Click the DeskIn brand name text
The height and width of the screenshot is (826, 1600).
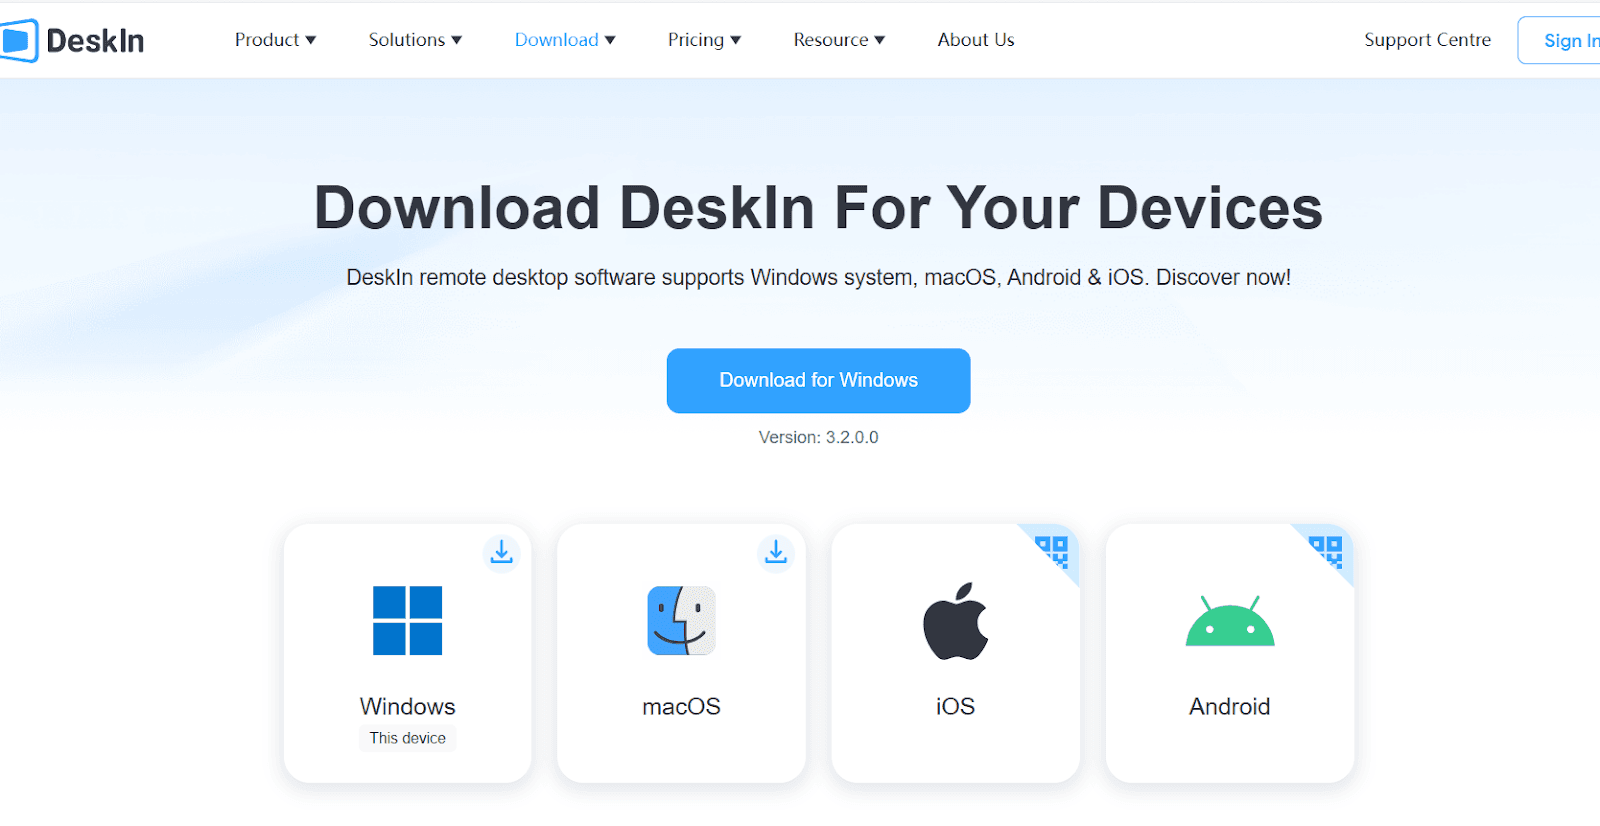pyautogui.click(x=95, y=41)
